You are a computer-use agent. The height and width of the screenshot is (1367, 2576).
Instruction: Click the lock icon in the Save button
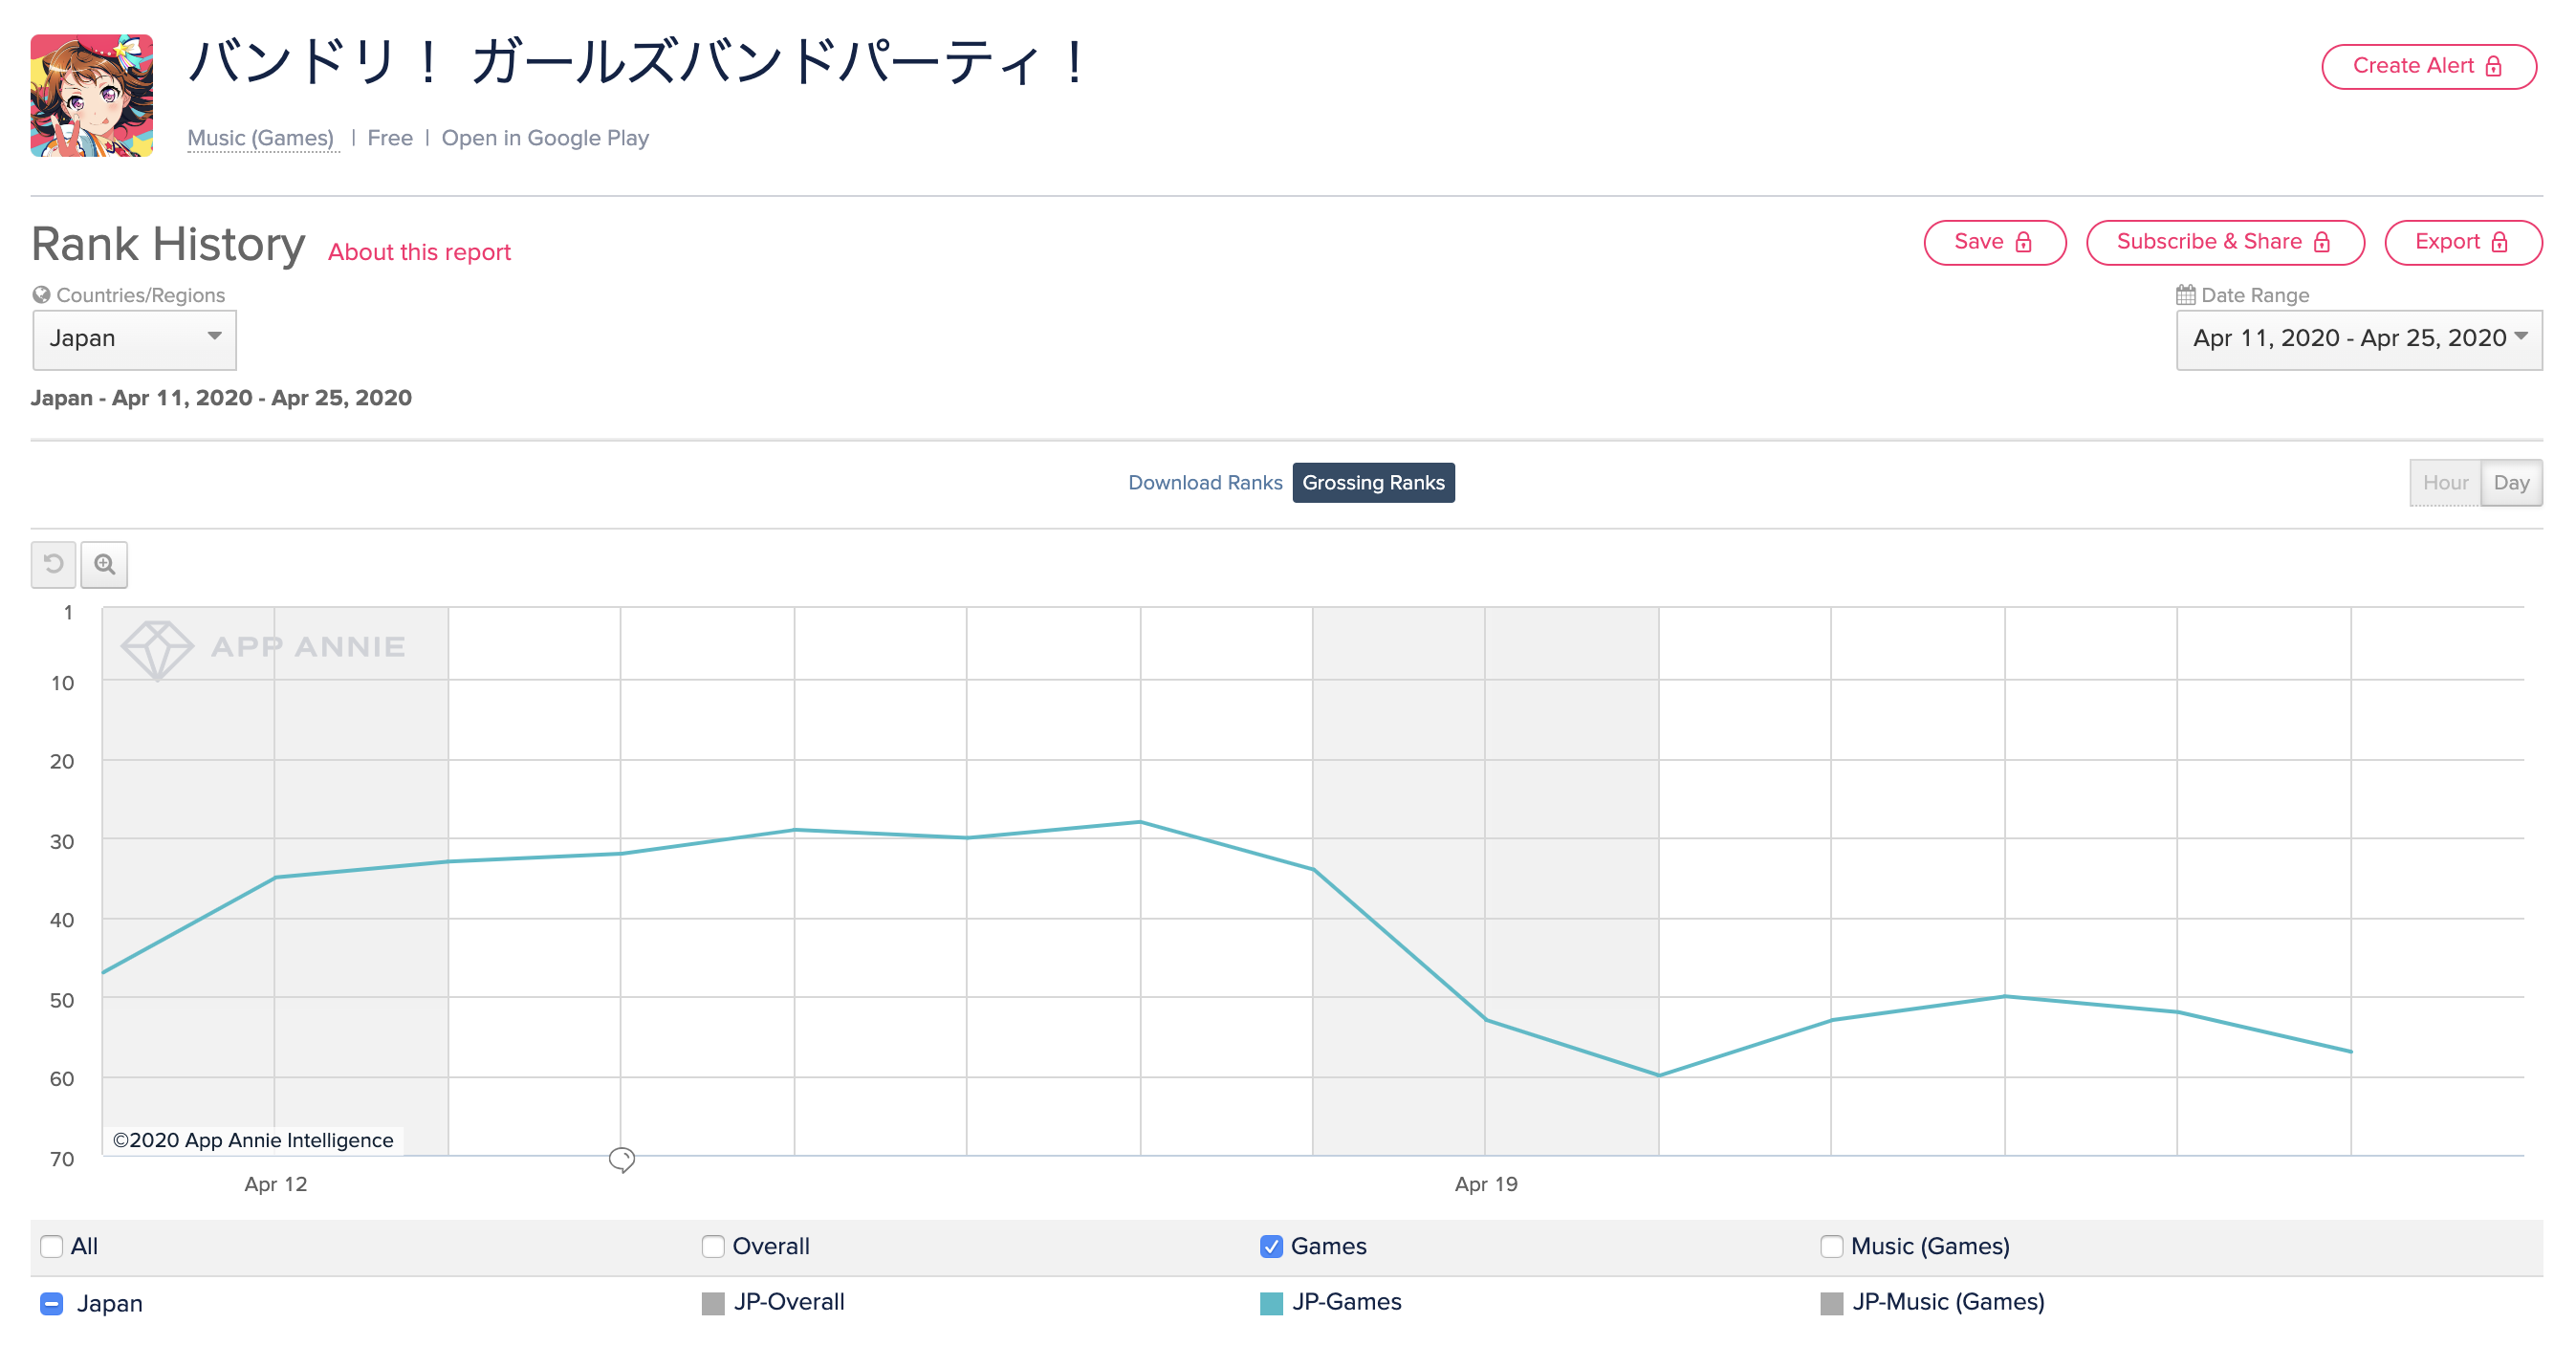coord(2023,242)
